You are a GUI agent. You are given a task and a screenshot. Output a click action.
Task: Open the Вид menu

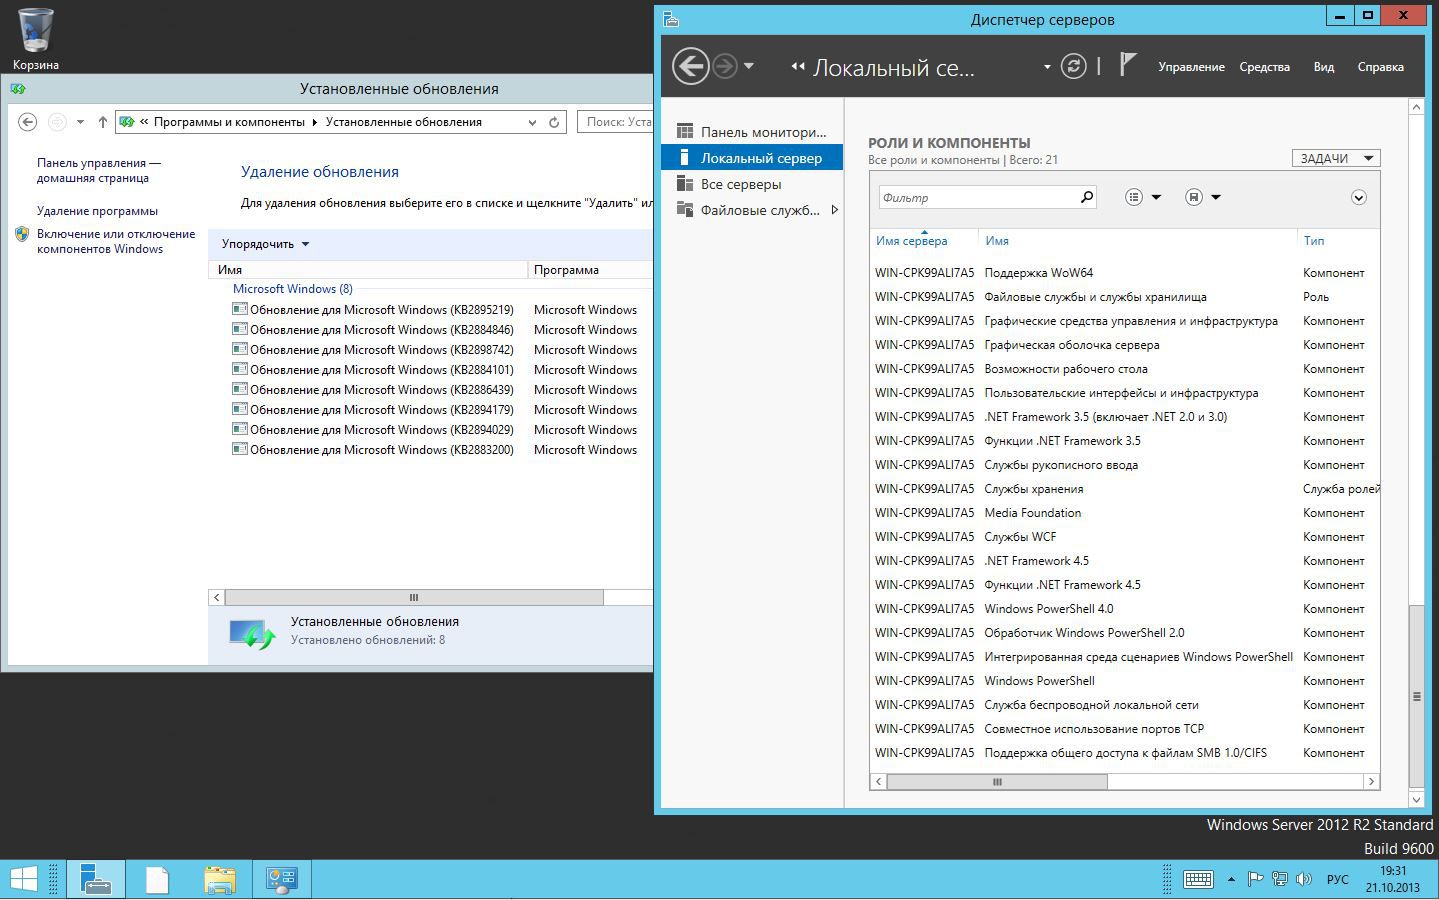[x=1323, y=67]
